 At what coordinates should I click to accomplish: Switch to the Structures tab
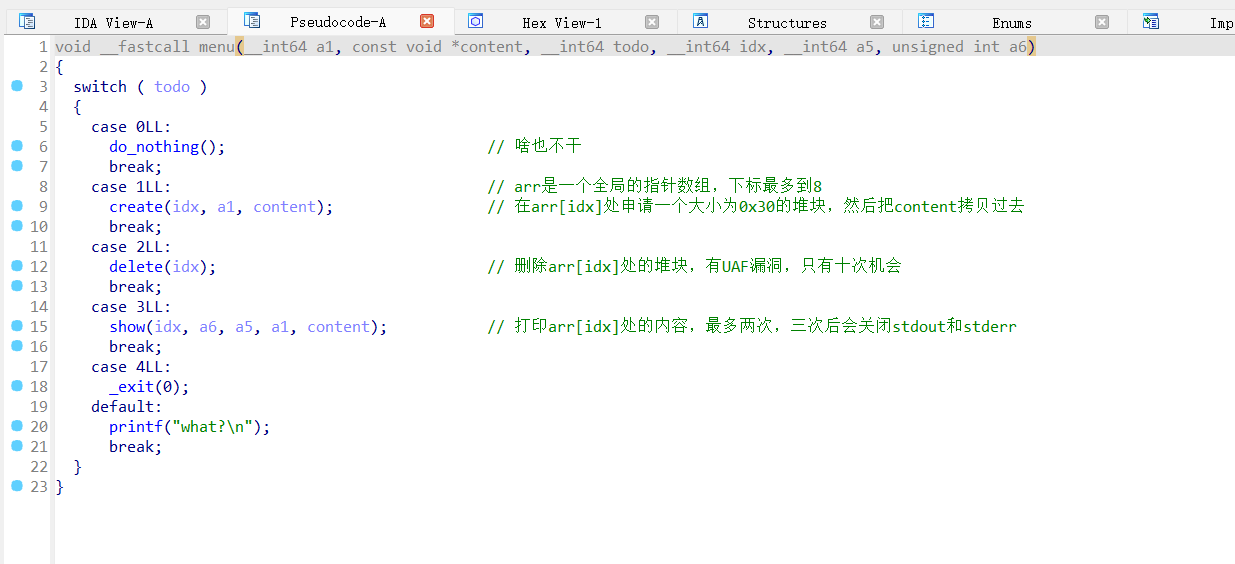point(787,22)
